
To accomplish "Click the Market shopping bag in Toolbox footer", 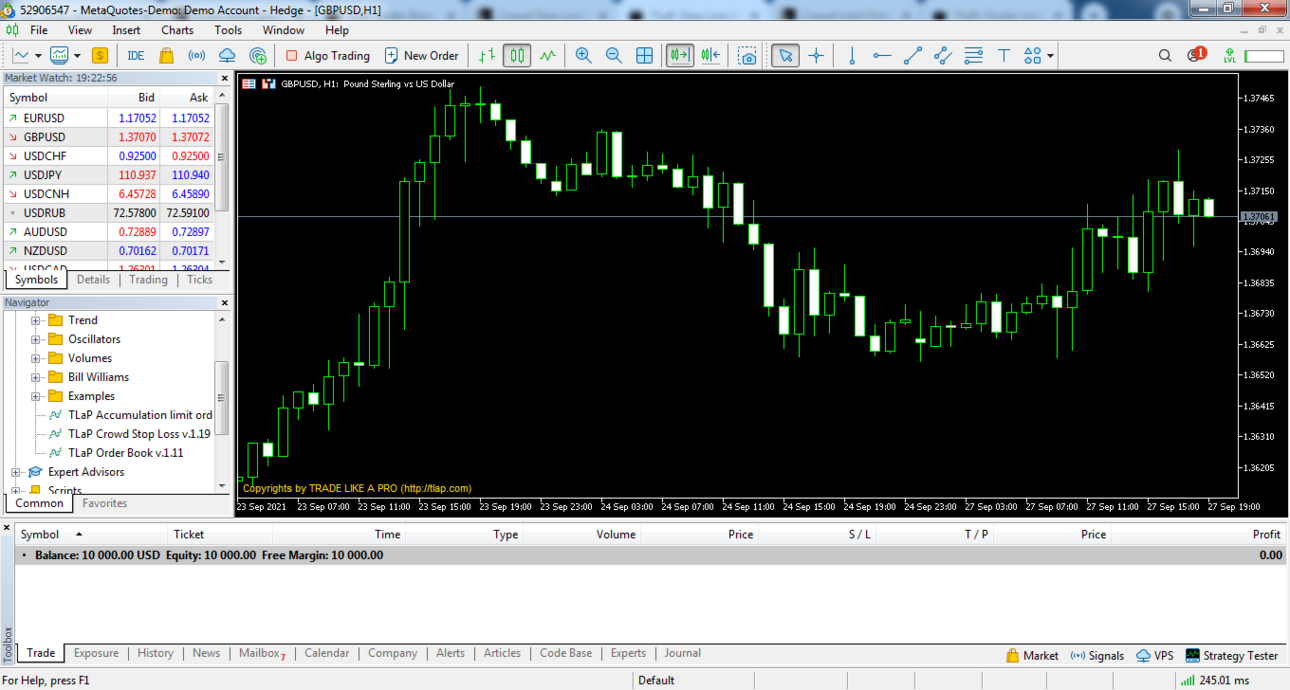I will (1013, 656).
